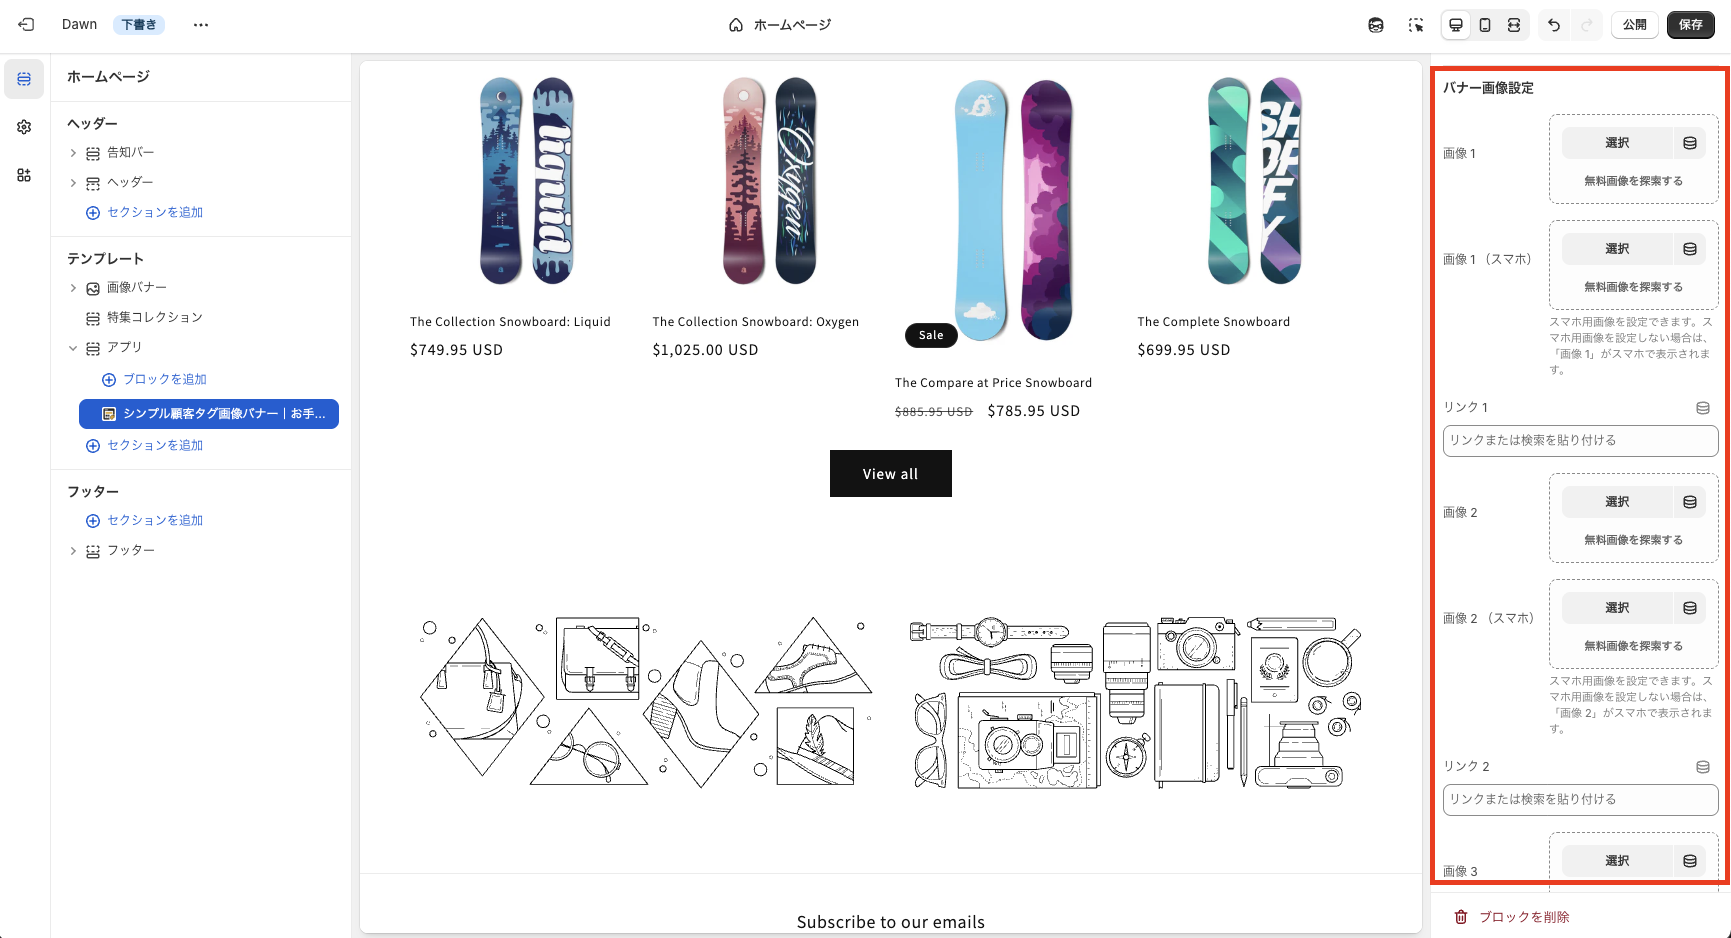This screenshot has width=1731, height=938.
Task: Click the exit editor icon
Action: (x=26, y=25)
